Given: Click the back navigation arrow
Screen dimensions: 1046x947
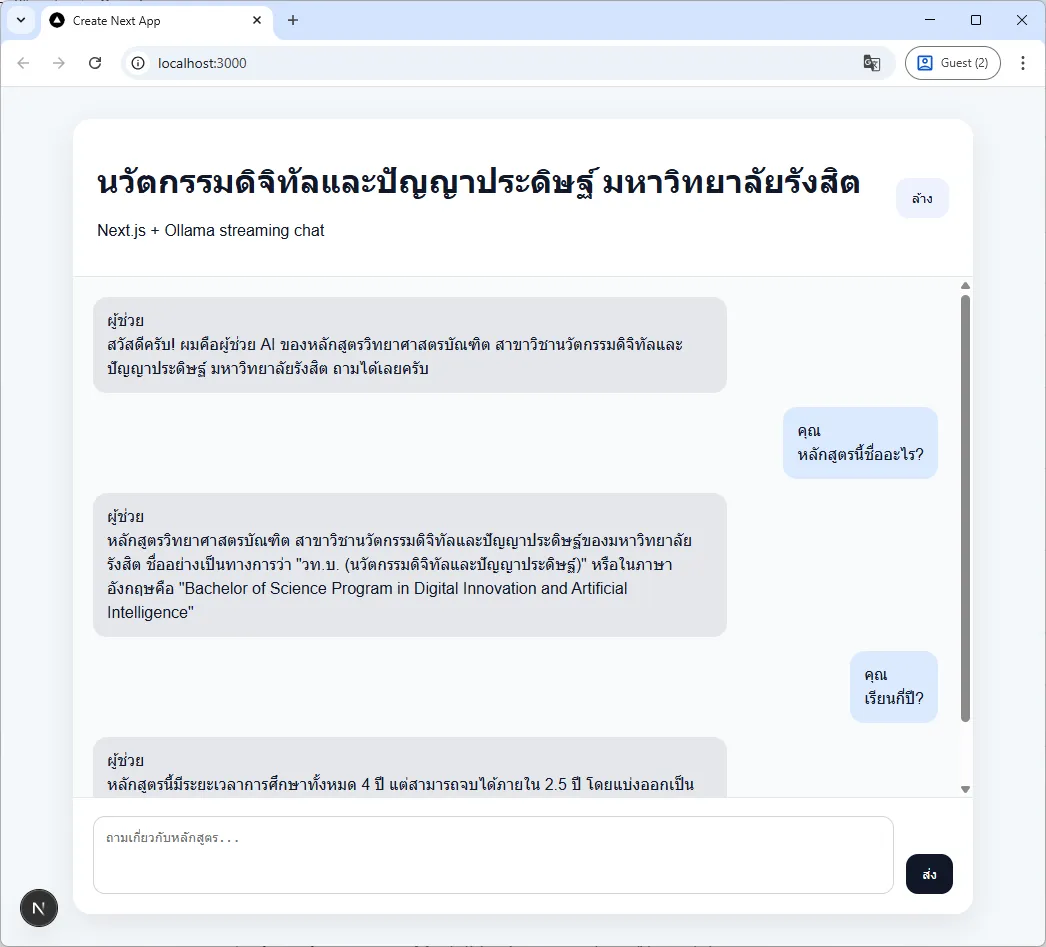Looking at the screenshot, I should pyautogui.click(x=23, y=62).
